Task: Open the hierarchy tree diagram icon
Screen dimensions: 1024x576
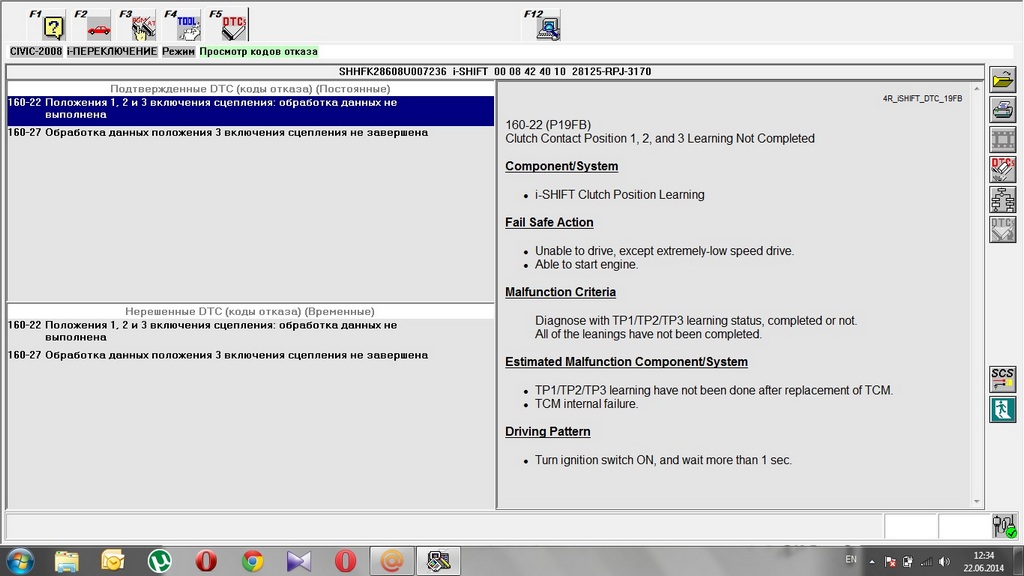Action: [x=1002, y=200]
